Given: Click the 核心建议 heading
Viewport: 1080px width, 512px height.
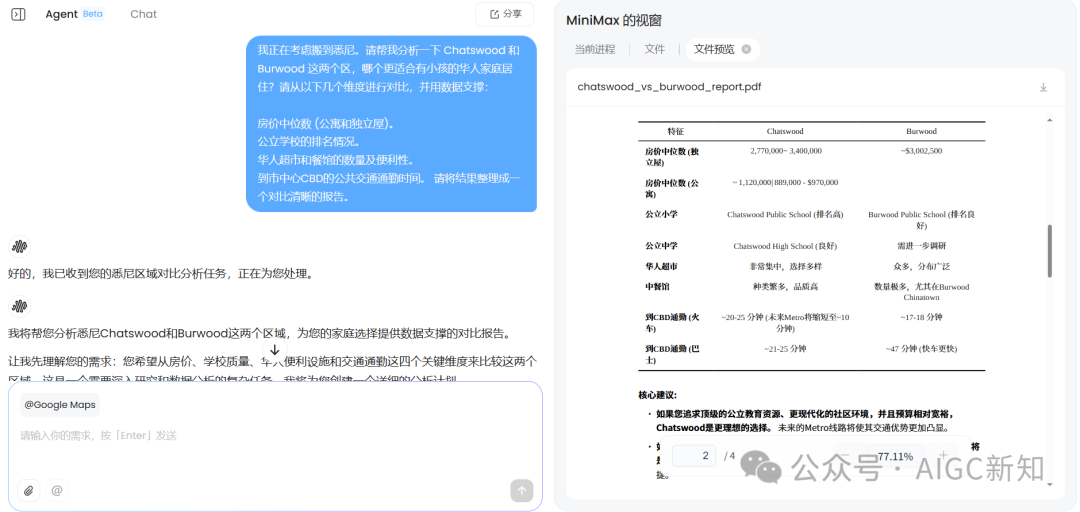Looking at the screenshot, I should pos(658,396).
